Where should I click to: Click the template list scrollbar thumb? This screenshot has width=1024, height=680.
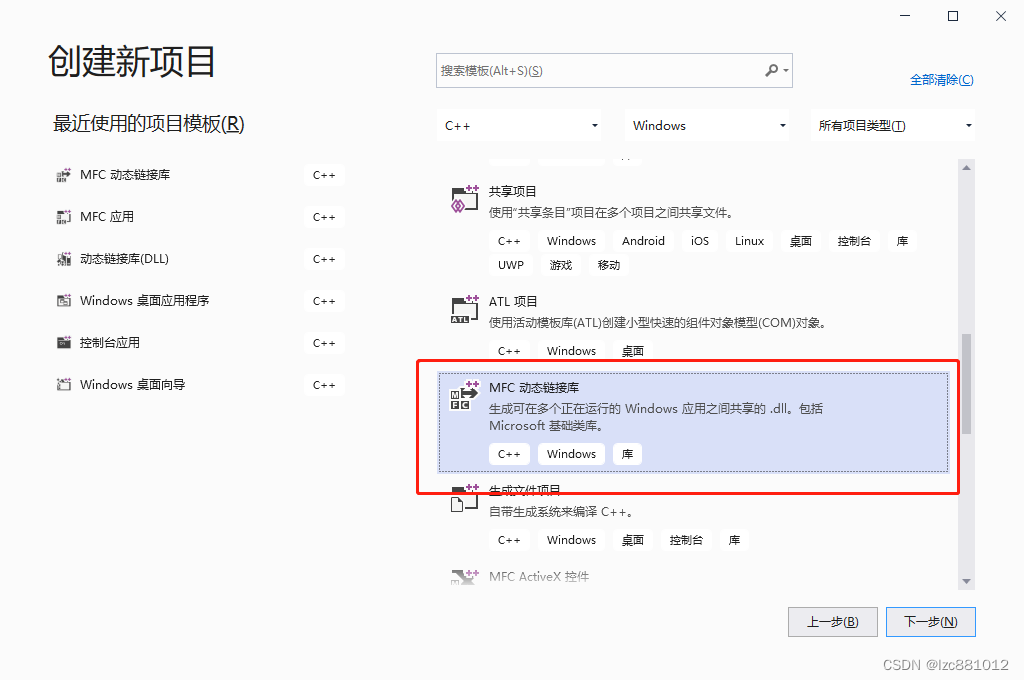(x=967, y=383)
